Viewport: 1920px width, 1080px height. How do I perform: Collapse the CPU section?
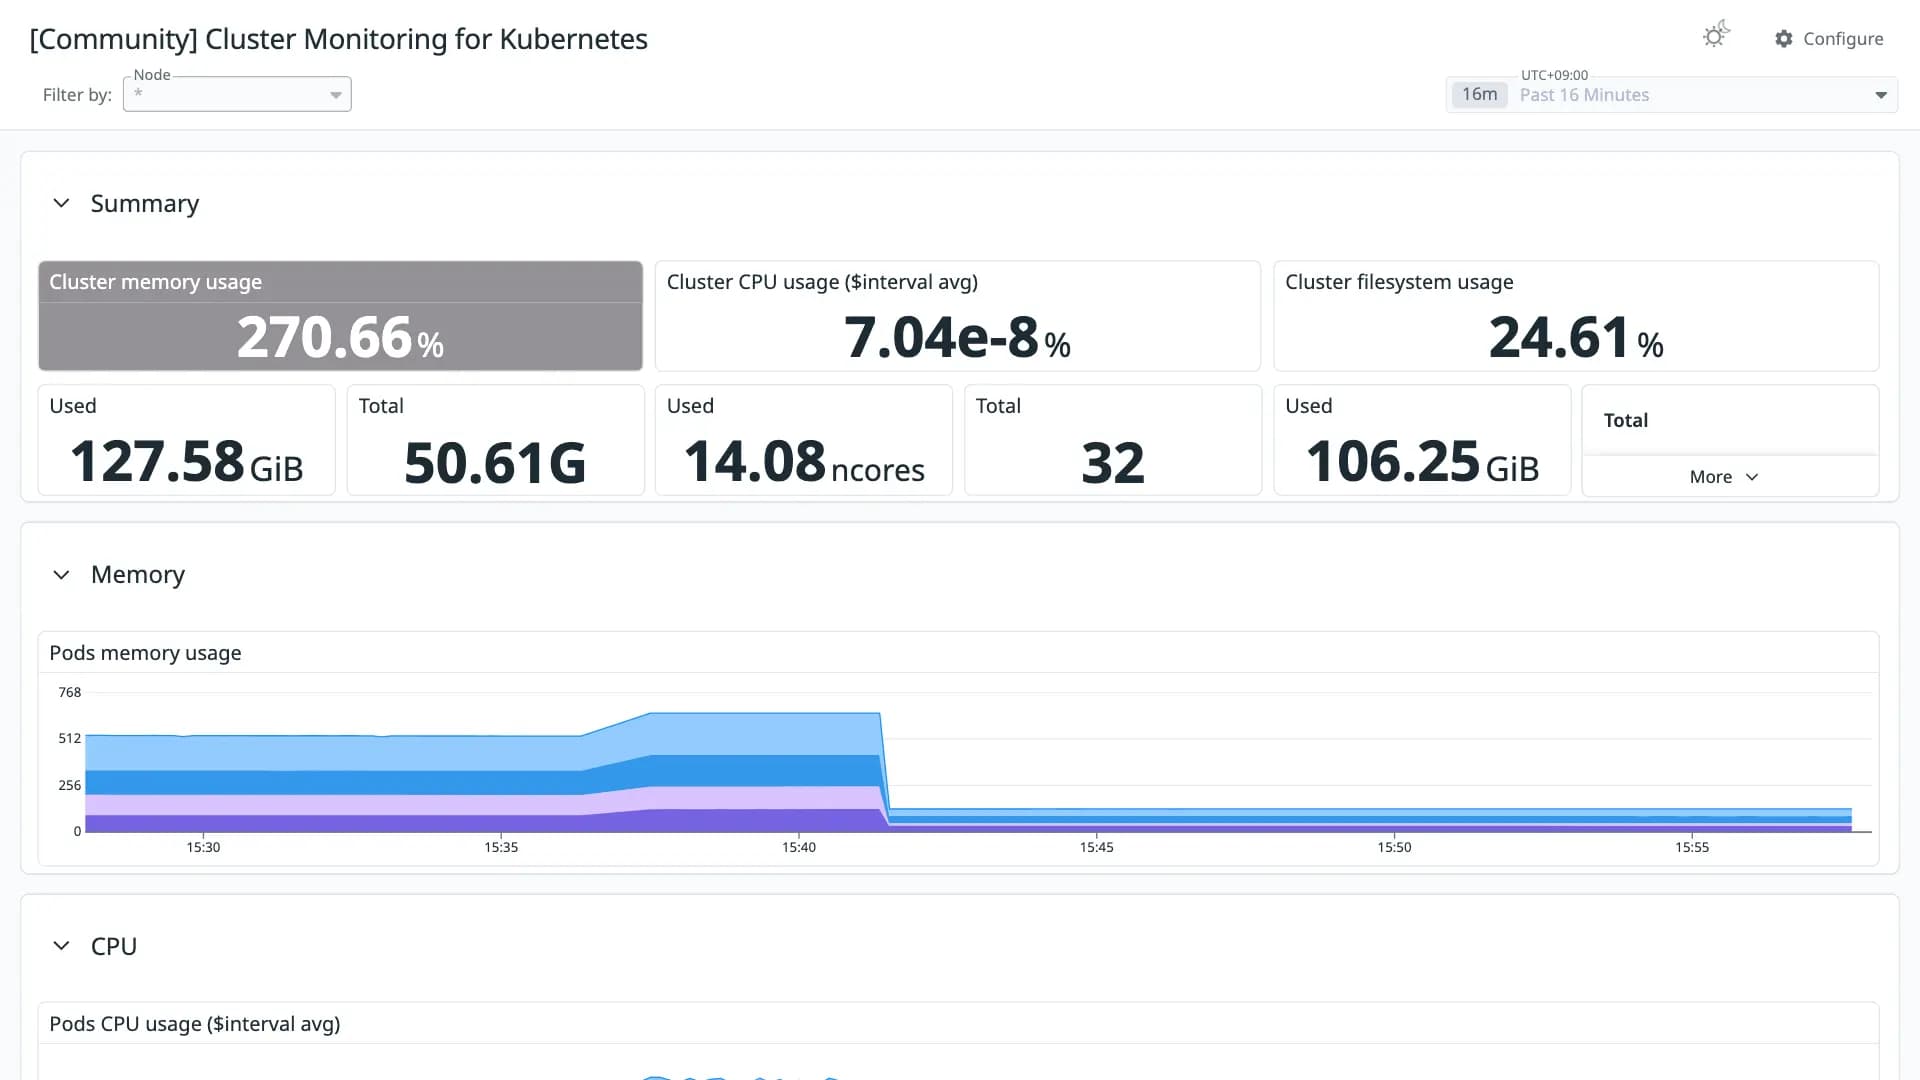[61, 946]
